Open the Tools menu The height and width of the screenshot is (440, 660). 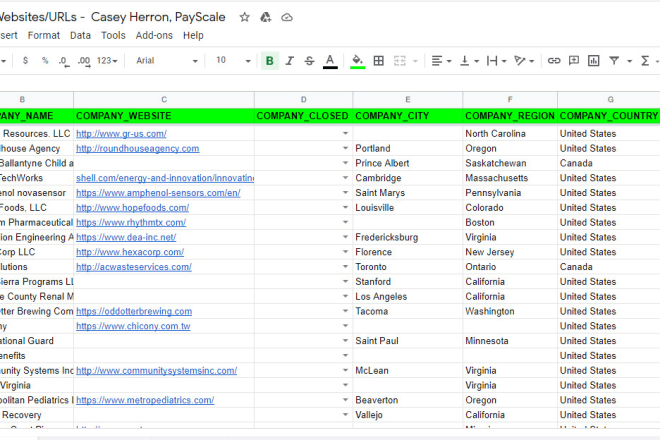pos(113,35)
